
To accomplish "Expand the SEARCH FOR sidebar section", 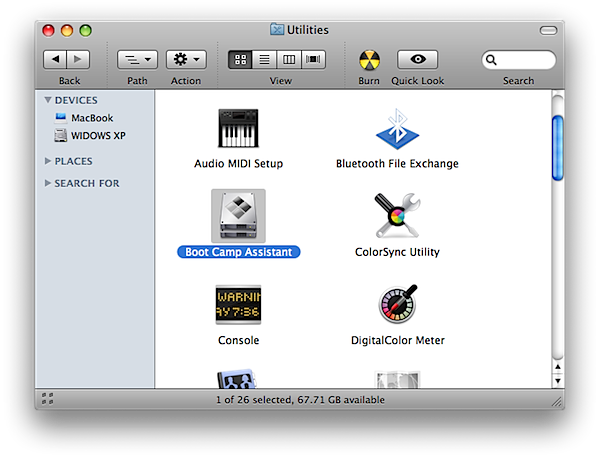I will pyautogui.click(x=48, y=183).
